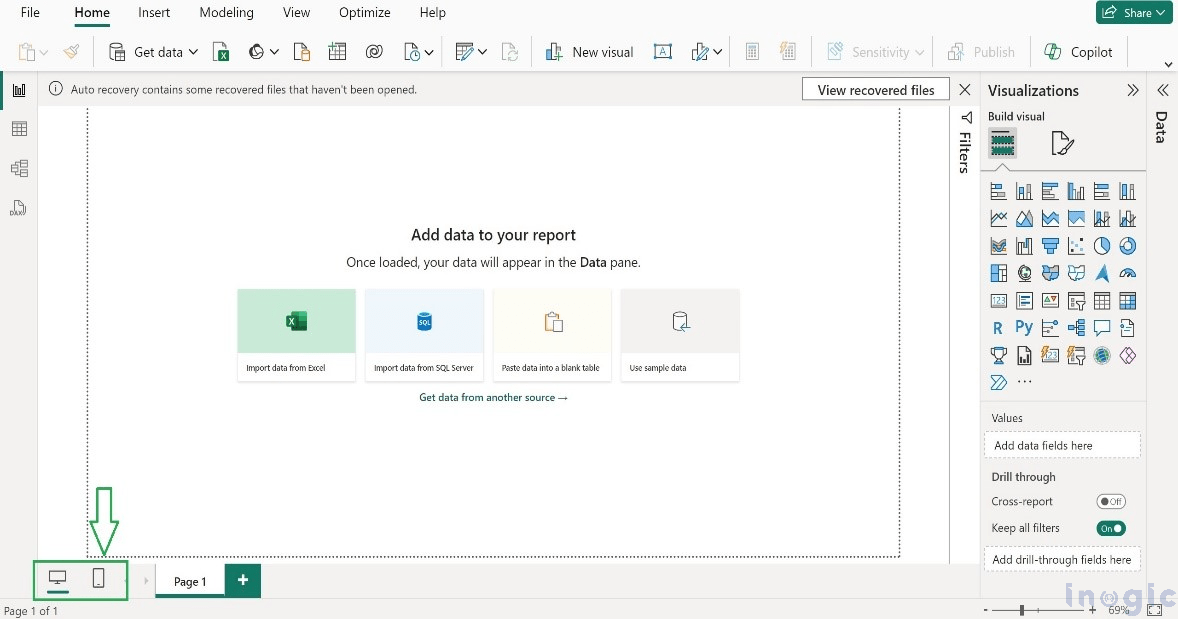Screen dimensions: 1178x619
Task: Insert a matrix visual
Action: [1128, 300]
